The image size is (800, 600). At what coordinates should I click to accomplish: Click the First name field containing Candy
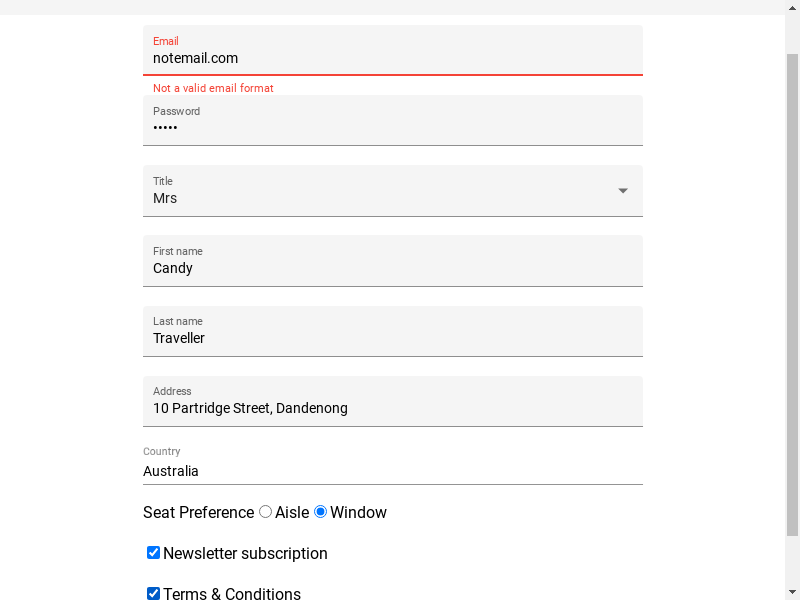[x=393, y=261]
